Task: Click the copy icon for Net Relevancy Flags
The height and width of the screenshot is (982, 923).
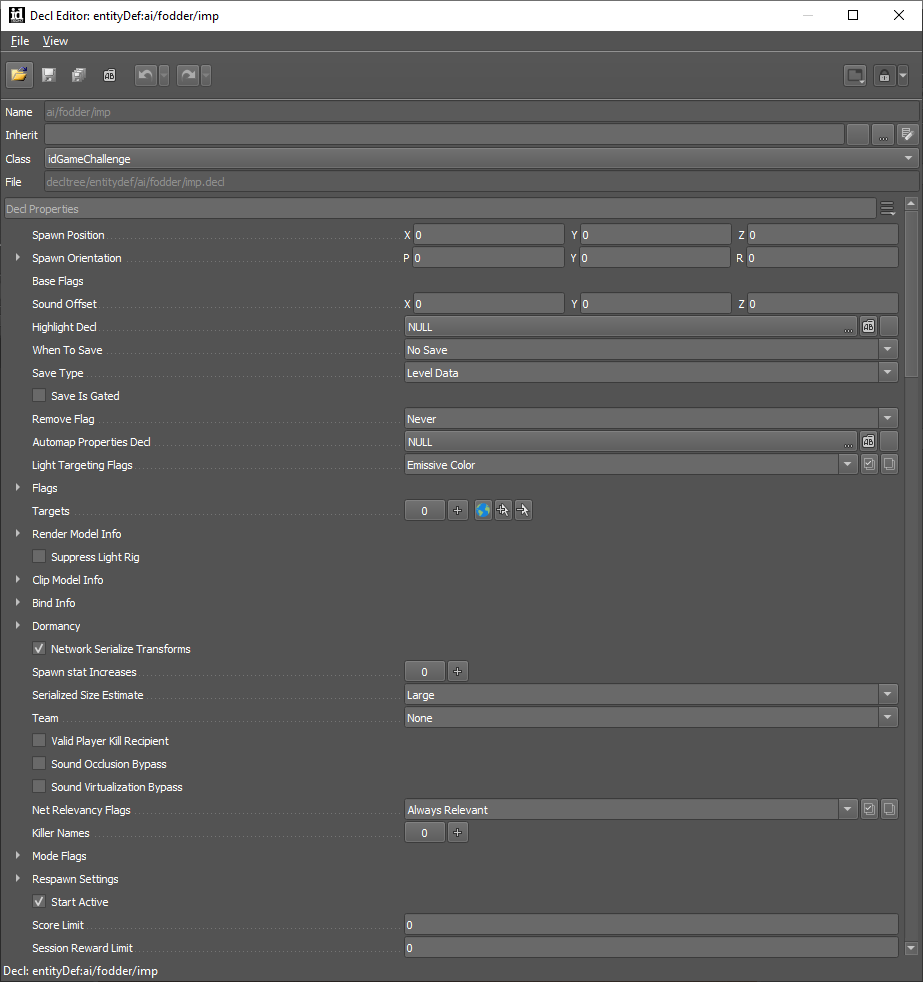Action: tap(889, 809)
